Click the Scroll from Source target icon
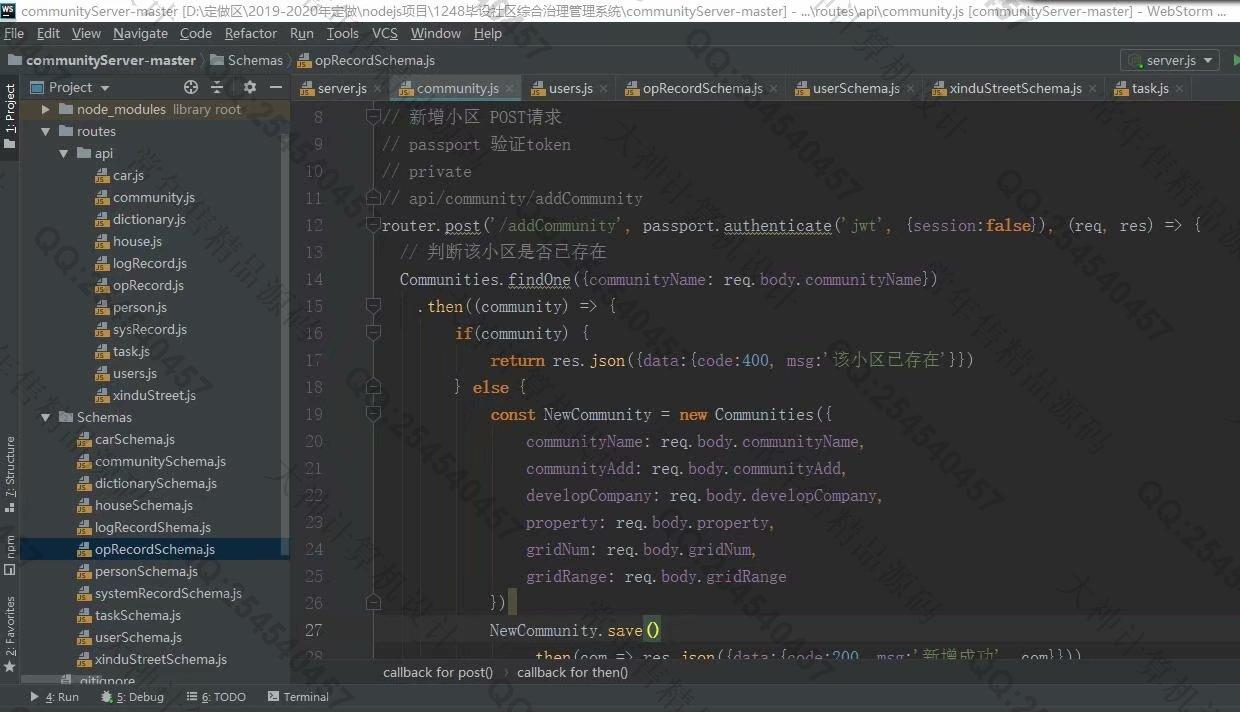This screenshot has width=1240, height=712. coord(191,88)
